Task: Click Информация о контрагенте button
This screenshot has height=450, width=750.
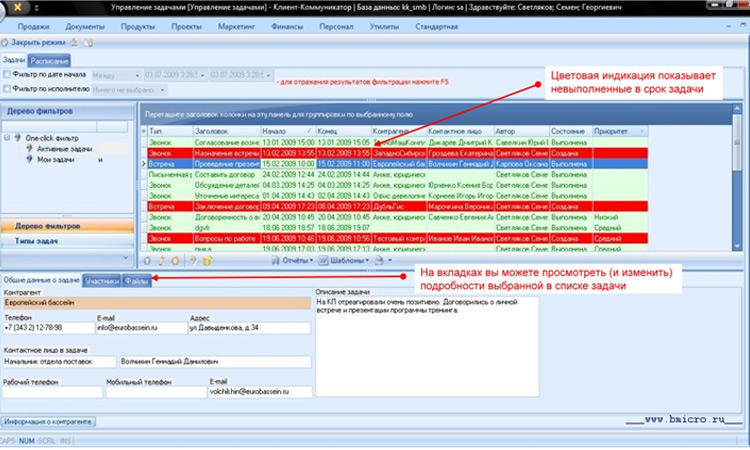Action: [48, 422]
